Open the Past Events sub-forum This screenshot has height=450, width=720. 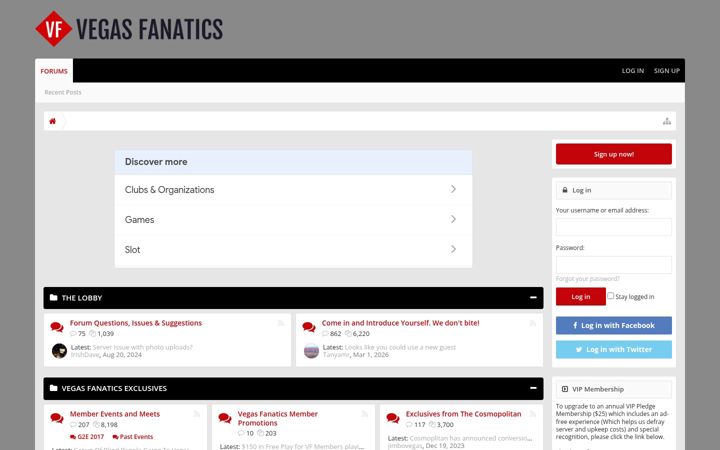(x=133, y=437)
